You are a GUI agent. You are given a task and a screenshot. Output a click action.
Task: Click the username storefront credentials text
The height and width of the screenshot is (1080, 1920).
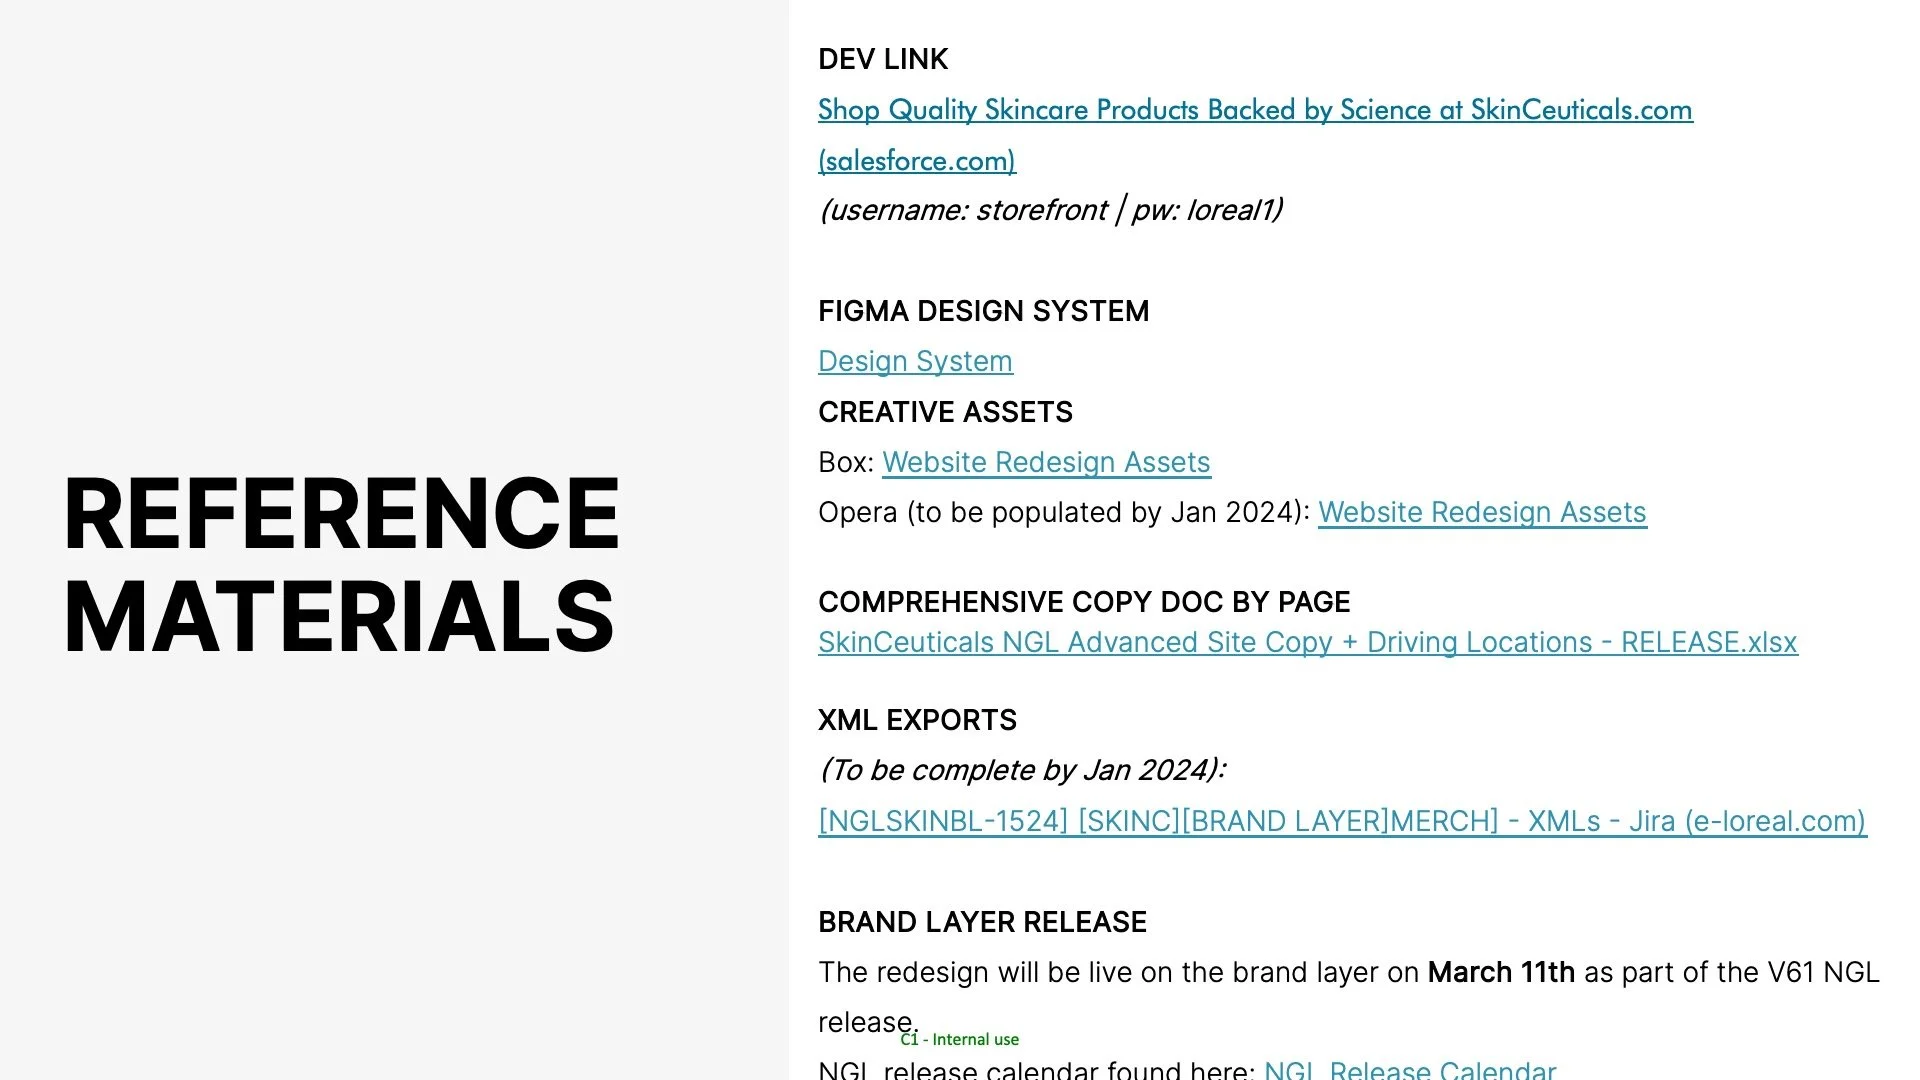click(x=1050, y=210)
